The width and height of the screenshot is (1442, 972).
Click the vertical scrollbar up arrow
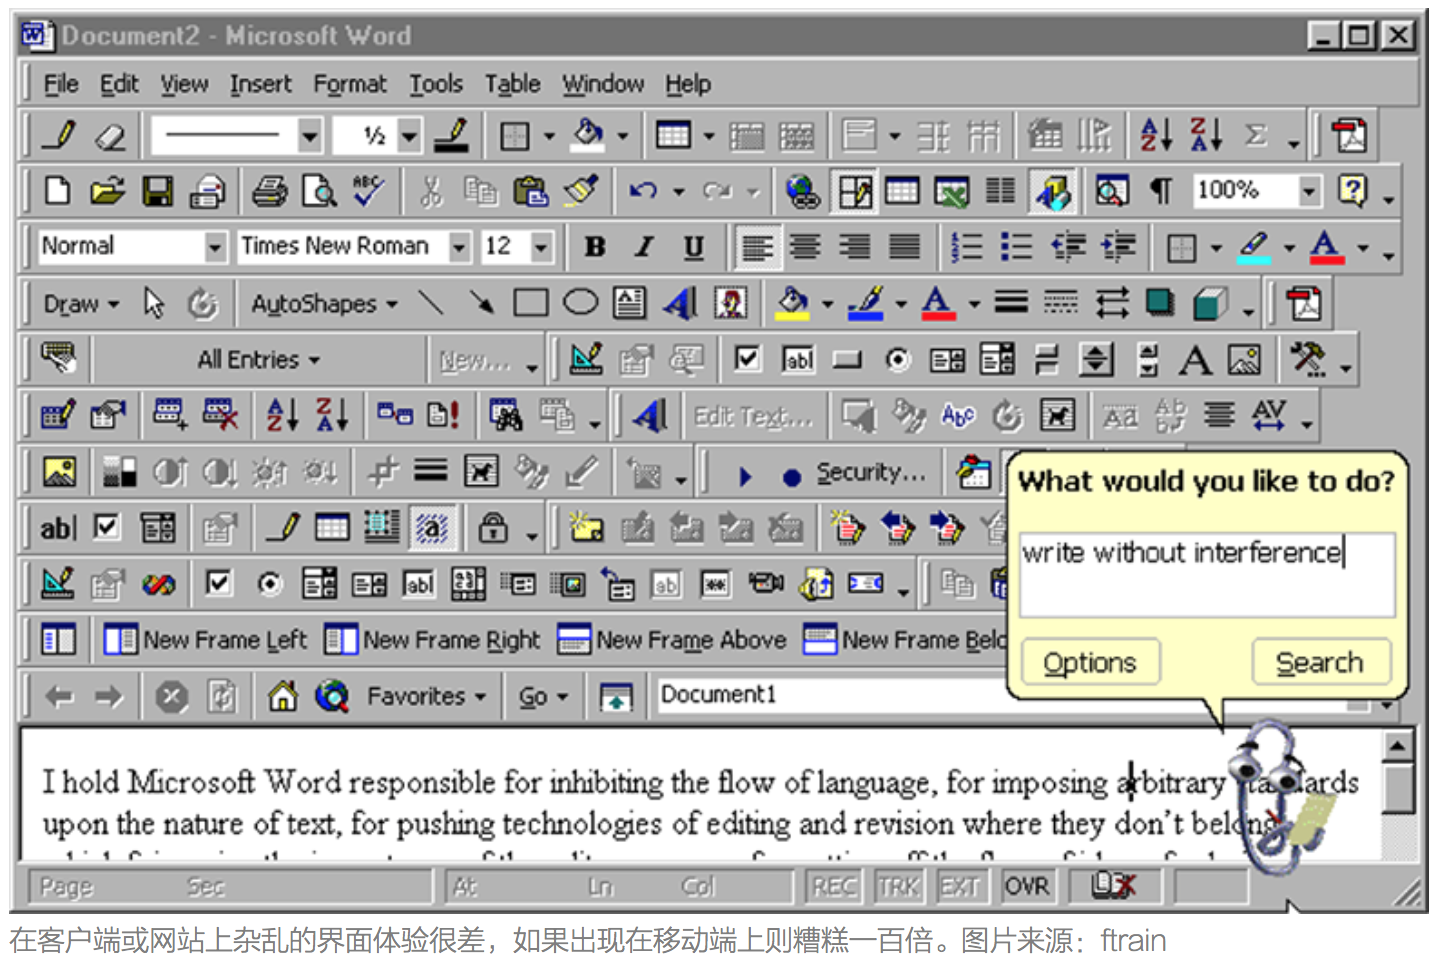click(1399, 746)
